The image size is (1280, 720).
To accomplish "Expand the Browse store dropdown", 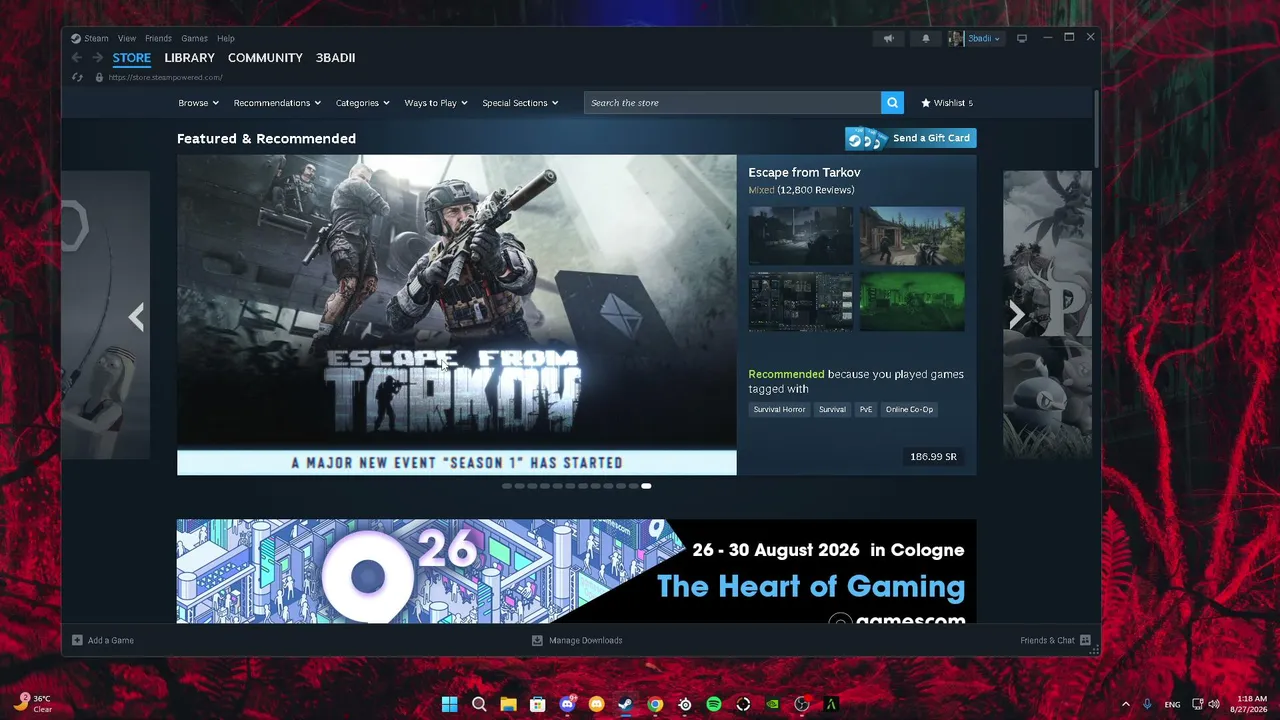I will click(x=198, y=103).
